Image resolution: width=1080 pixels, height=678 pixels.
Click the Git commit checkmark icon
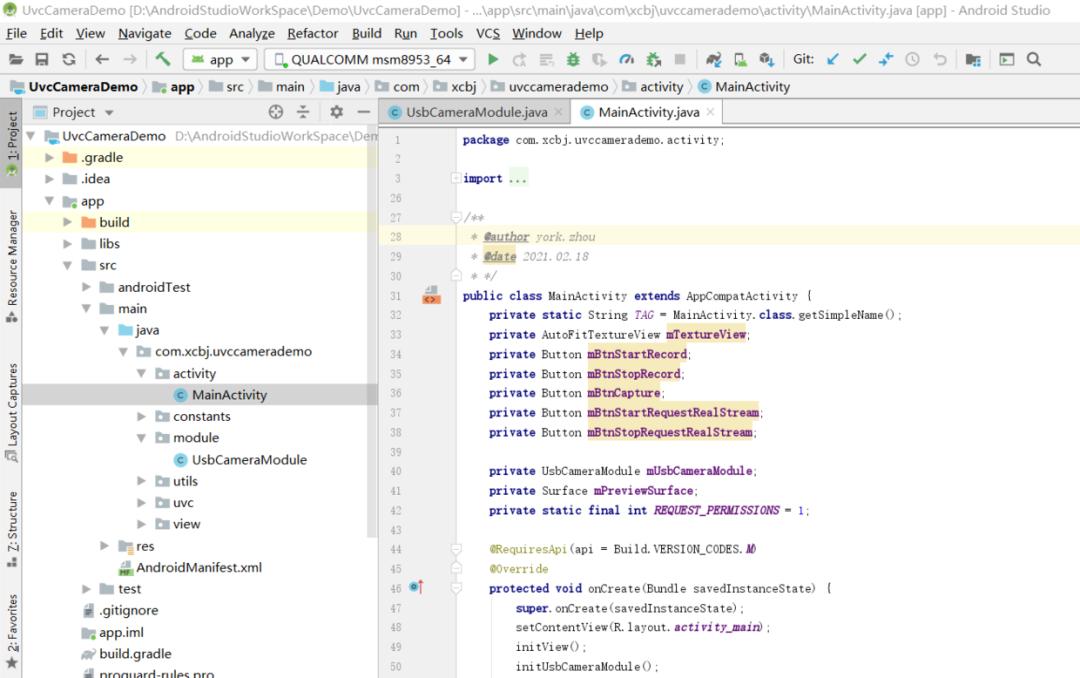point(859,60)
